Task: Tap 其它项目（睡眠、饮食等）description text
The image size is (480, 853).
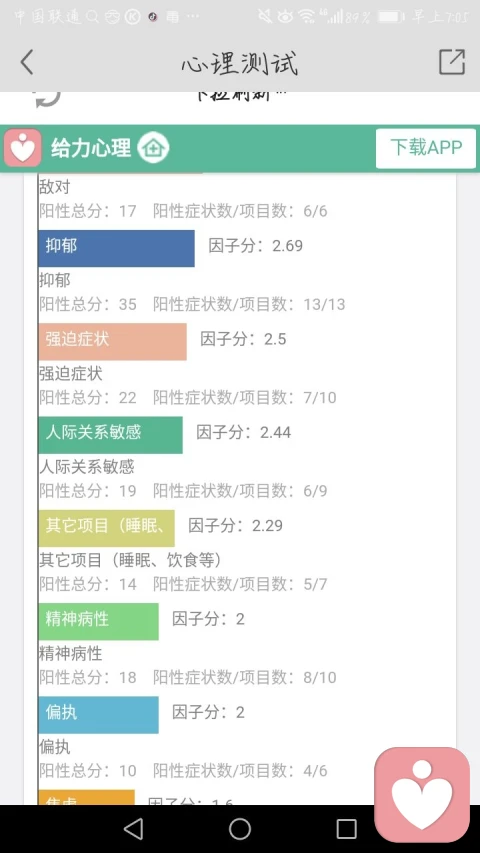Action: pyautogui.click(x=131, y=560)
